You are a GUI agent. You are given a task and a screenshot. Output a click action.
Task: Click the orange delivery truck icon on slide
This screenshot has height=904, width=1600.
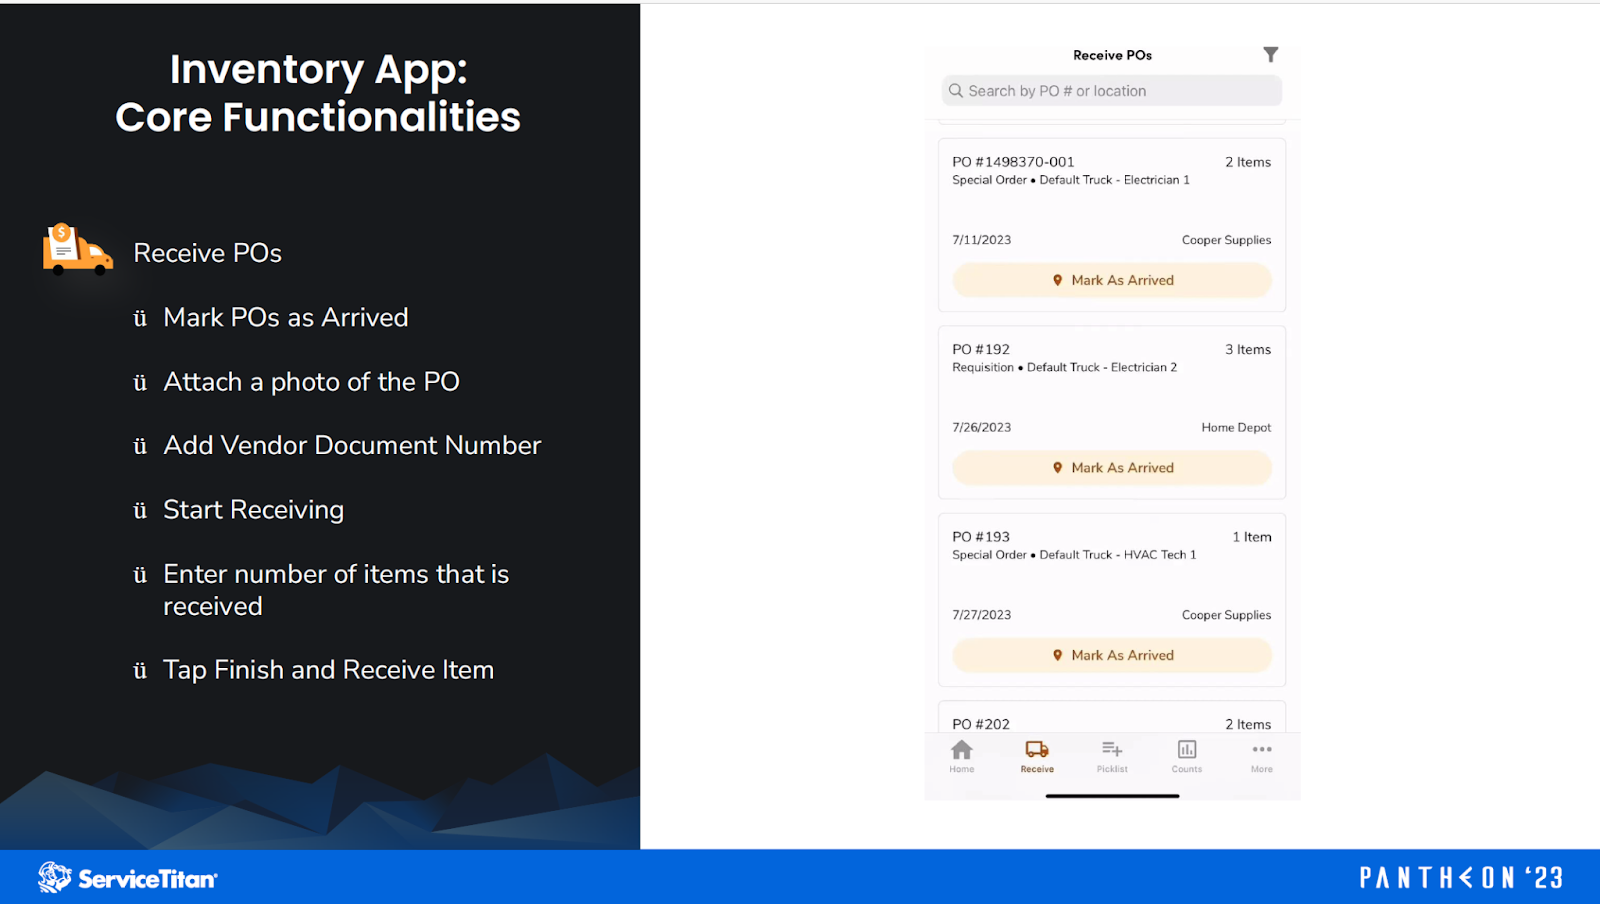click(77, 249)
